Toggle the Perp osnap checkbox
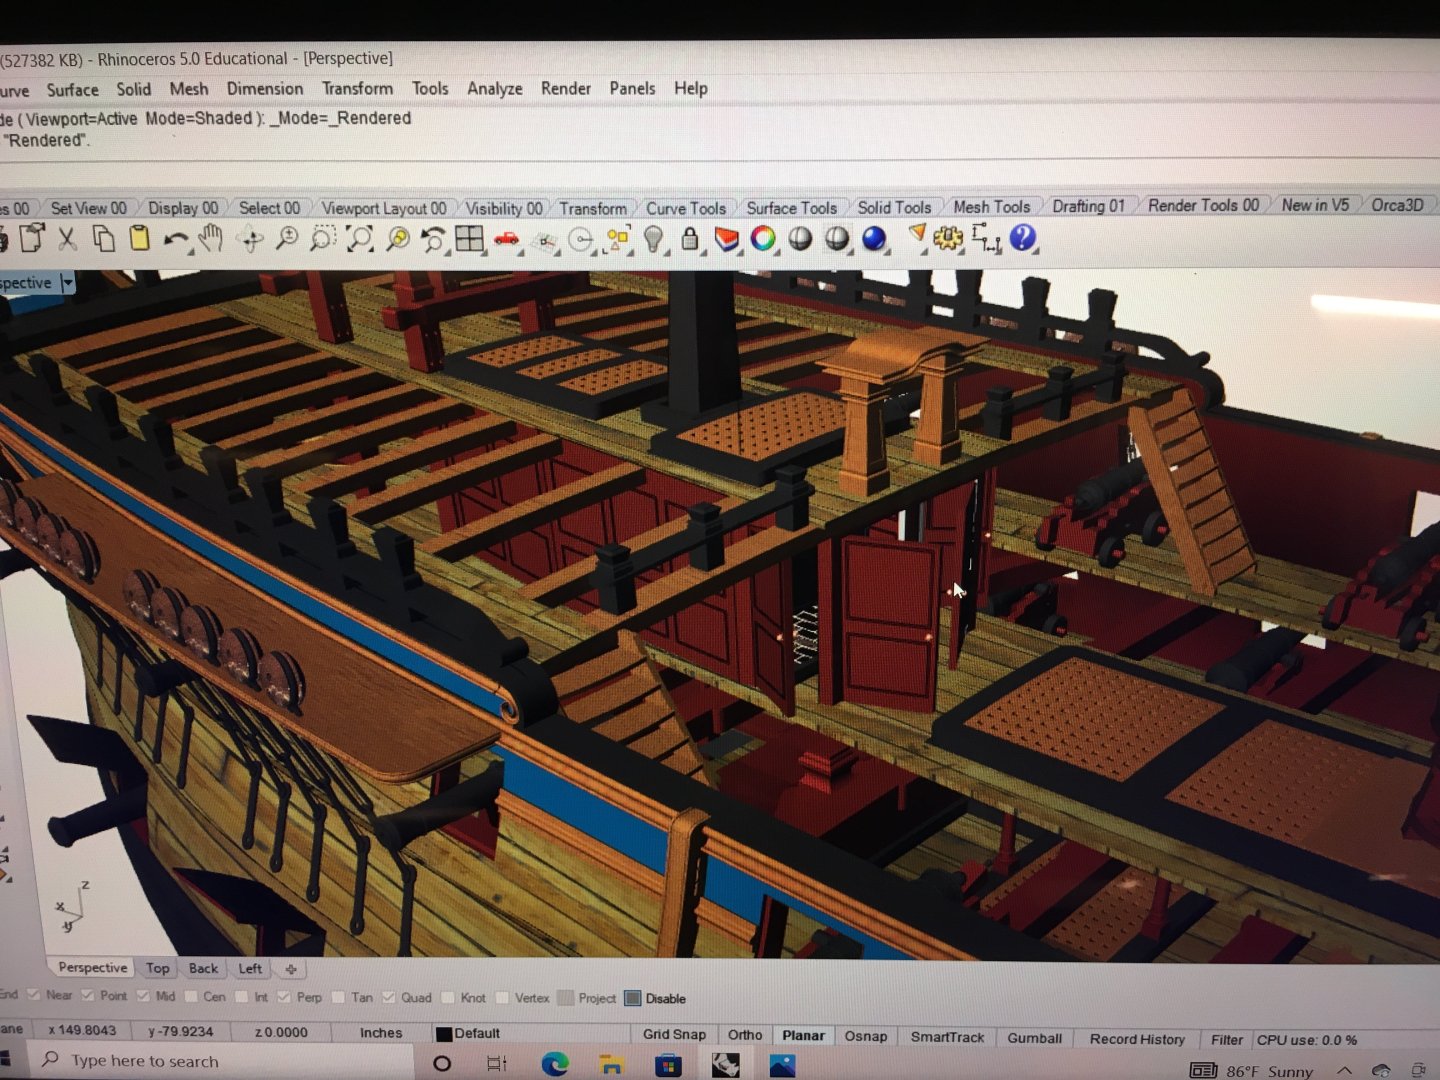 pos(284,996)
